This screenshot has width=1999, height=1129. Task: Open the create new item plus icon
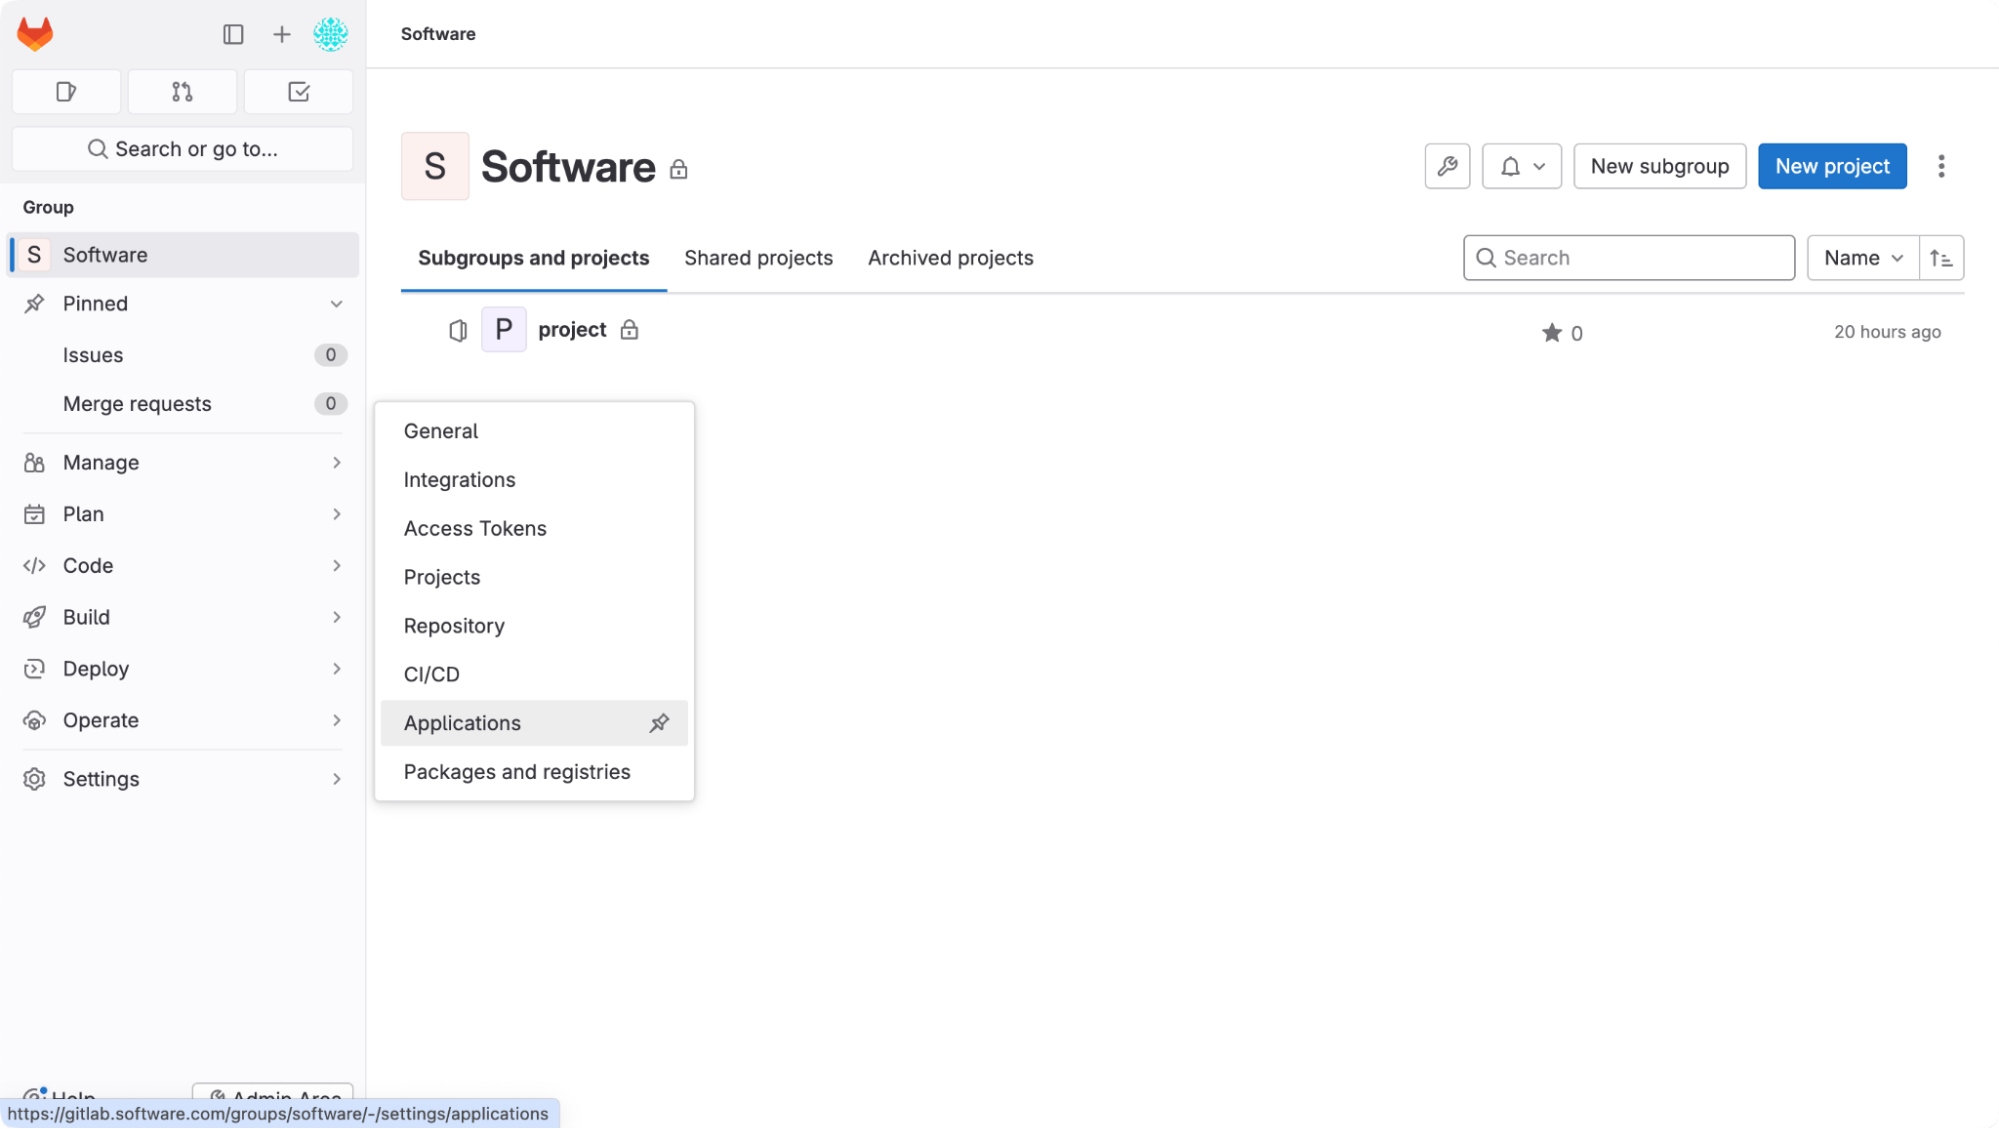point(281,34)
